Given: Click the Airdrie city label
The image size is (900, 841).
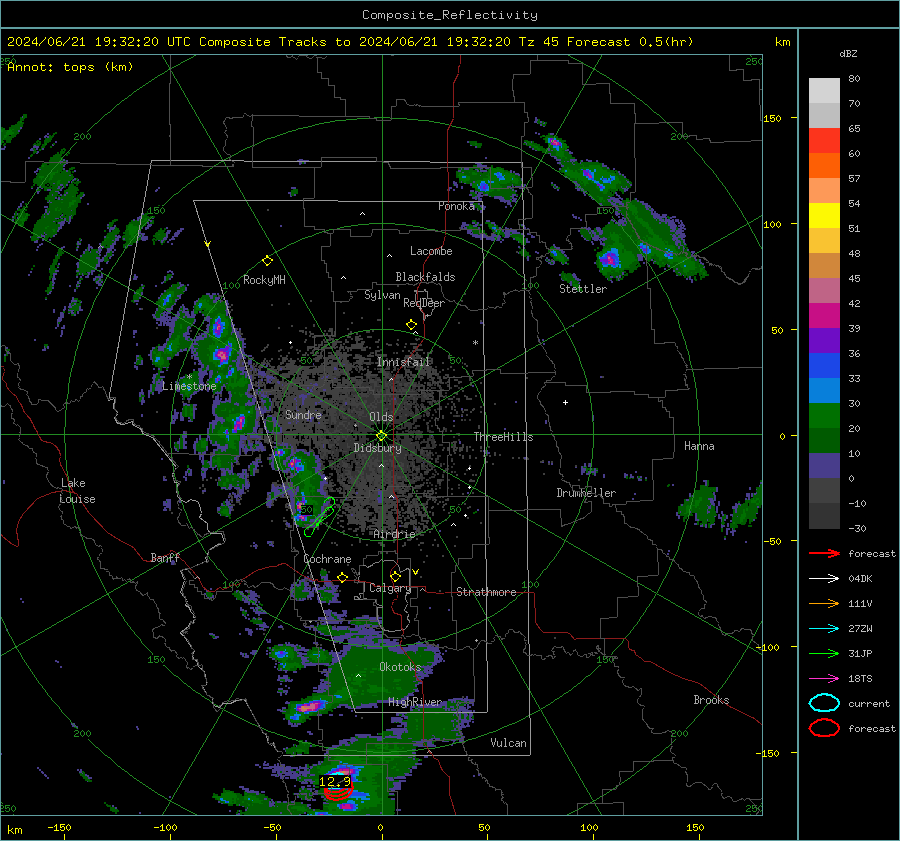Looking at the screenshot, I should tap(394, 534).
